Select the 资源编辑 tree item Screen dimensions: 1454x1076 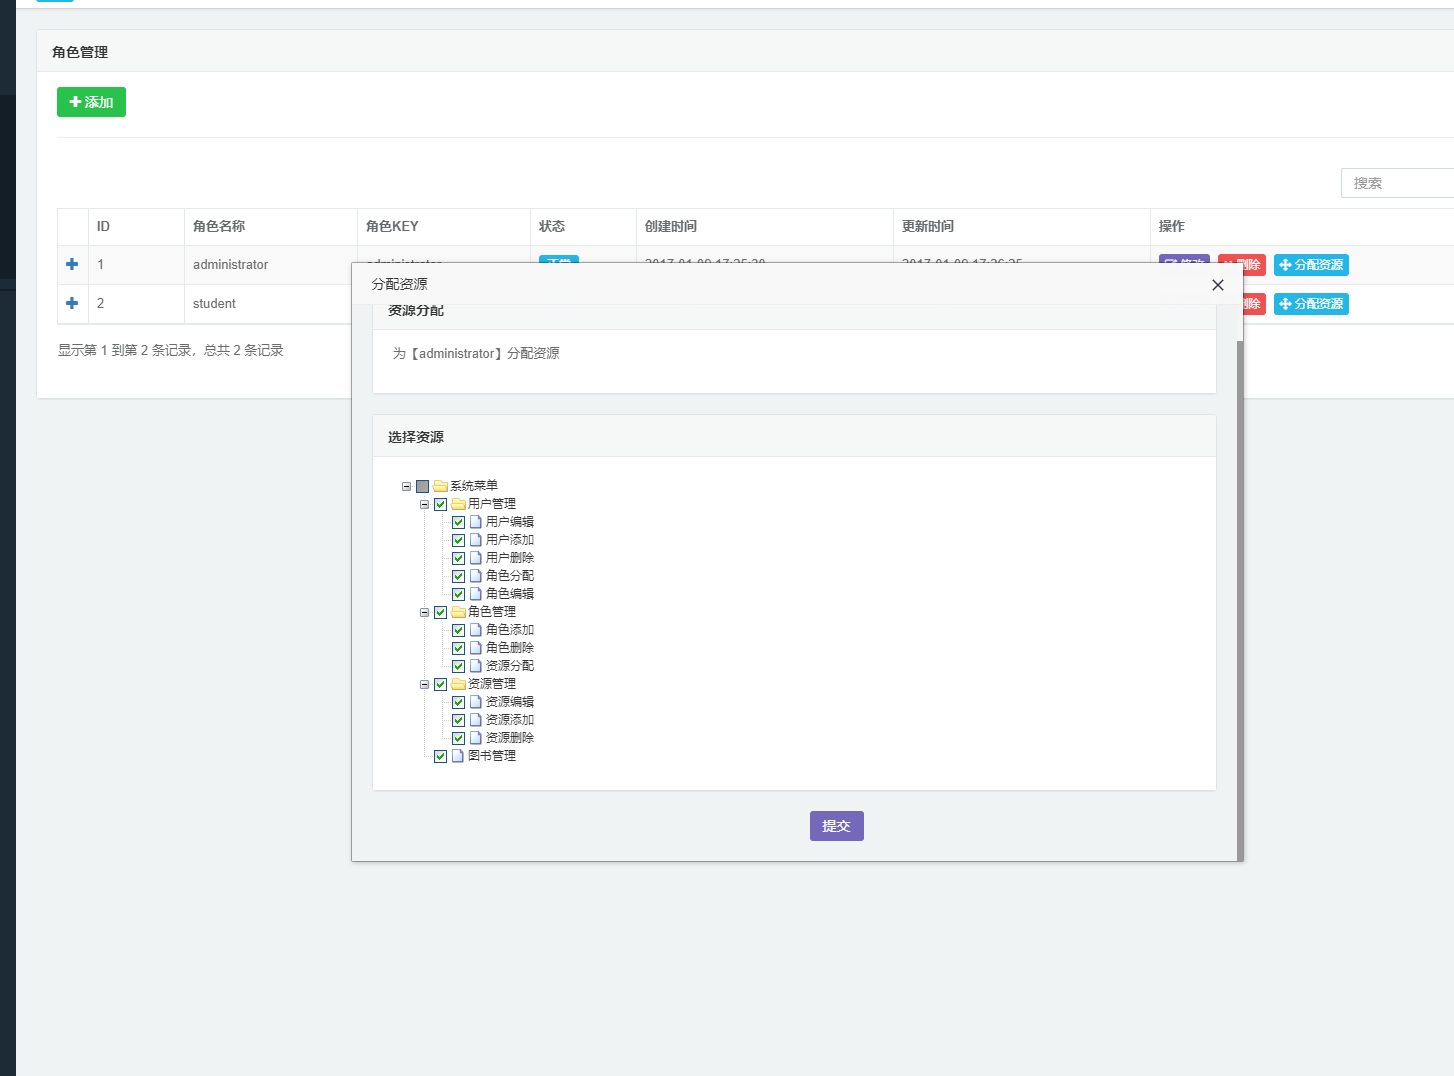(509, 702)
